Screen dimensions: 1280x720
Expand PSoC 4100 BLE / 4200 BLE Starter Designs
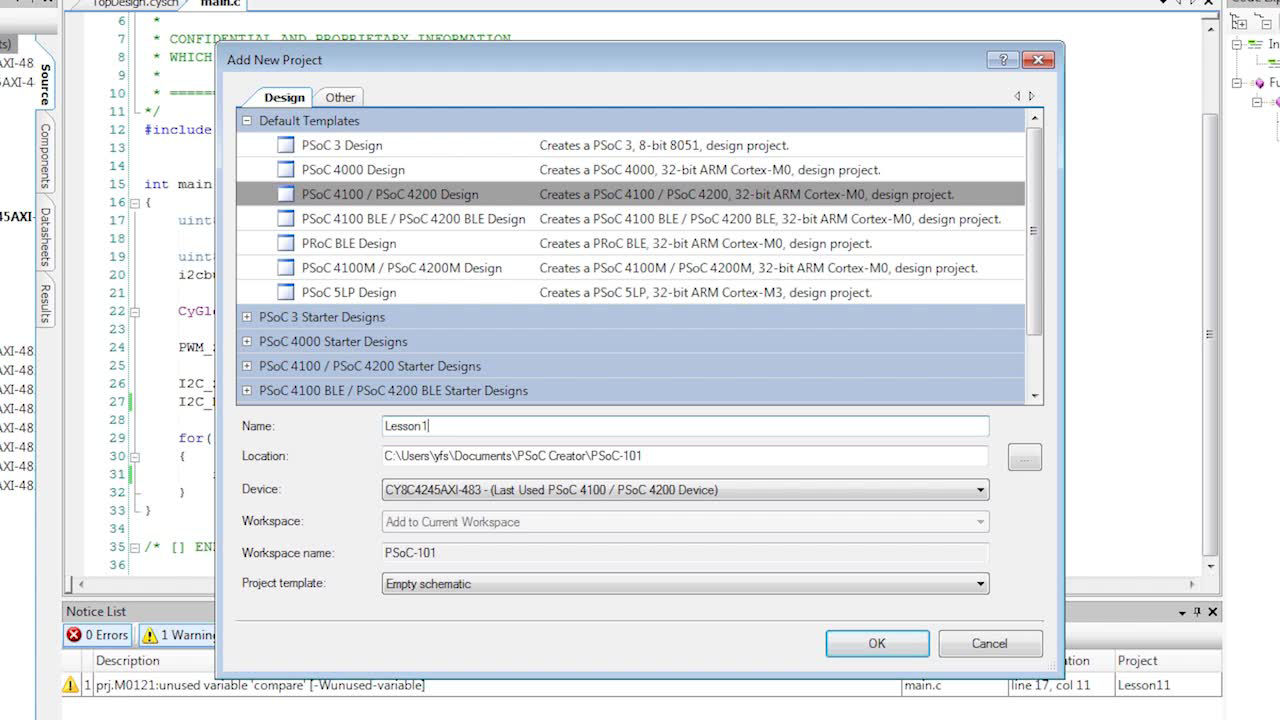pyautogui.click(x=247, y=391)
